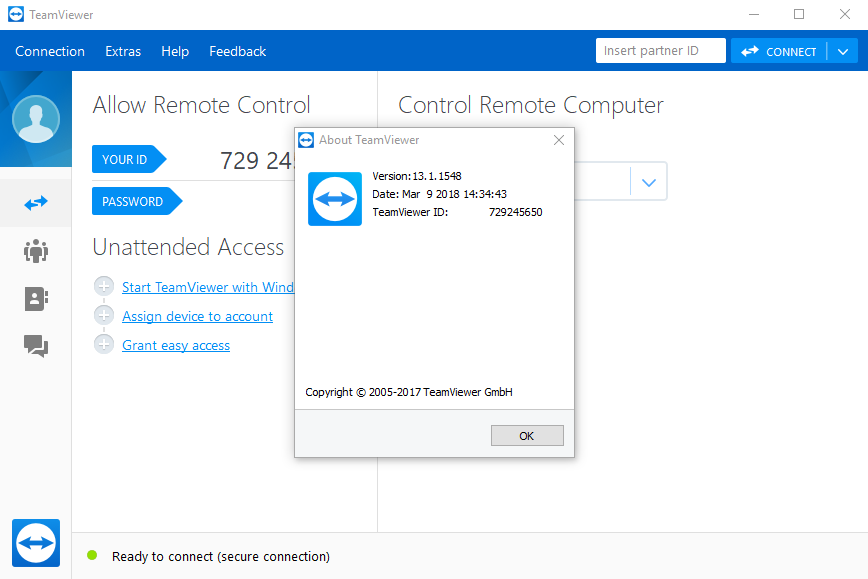Click plus icon beside Assign device to account
This screenshot has width=868, height=579.
[104, 316]
